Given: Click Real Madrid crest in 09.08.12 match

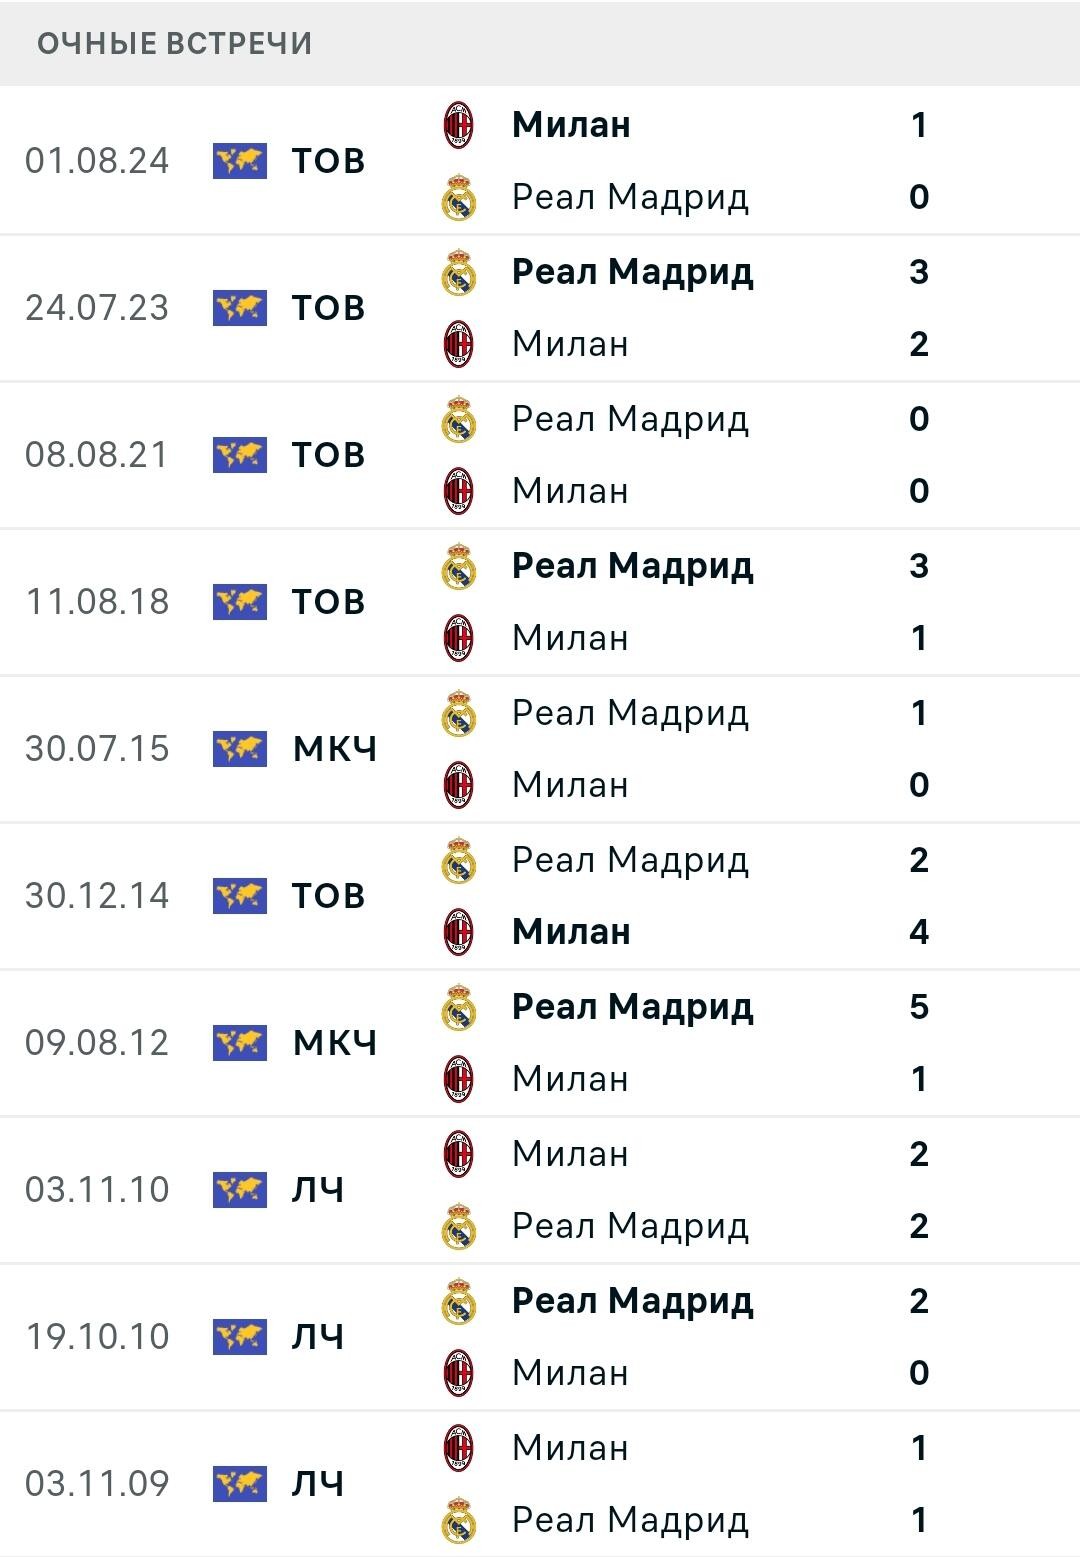Looking at the screenshot, I should (x=459, y=1007).
